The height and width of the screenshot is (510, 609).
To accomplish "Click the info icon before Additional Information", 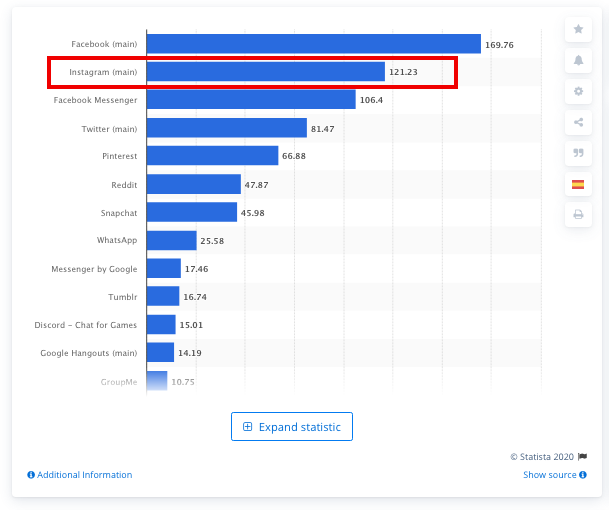I will [31, 475].
